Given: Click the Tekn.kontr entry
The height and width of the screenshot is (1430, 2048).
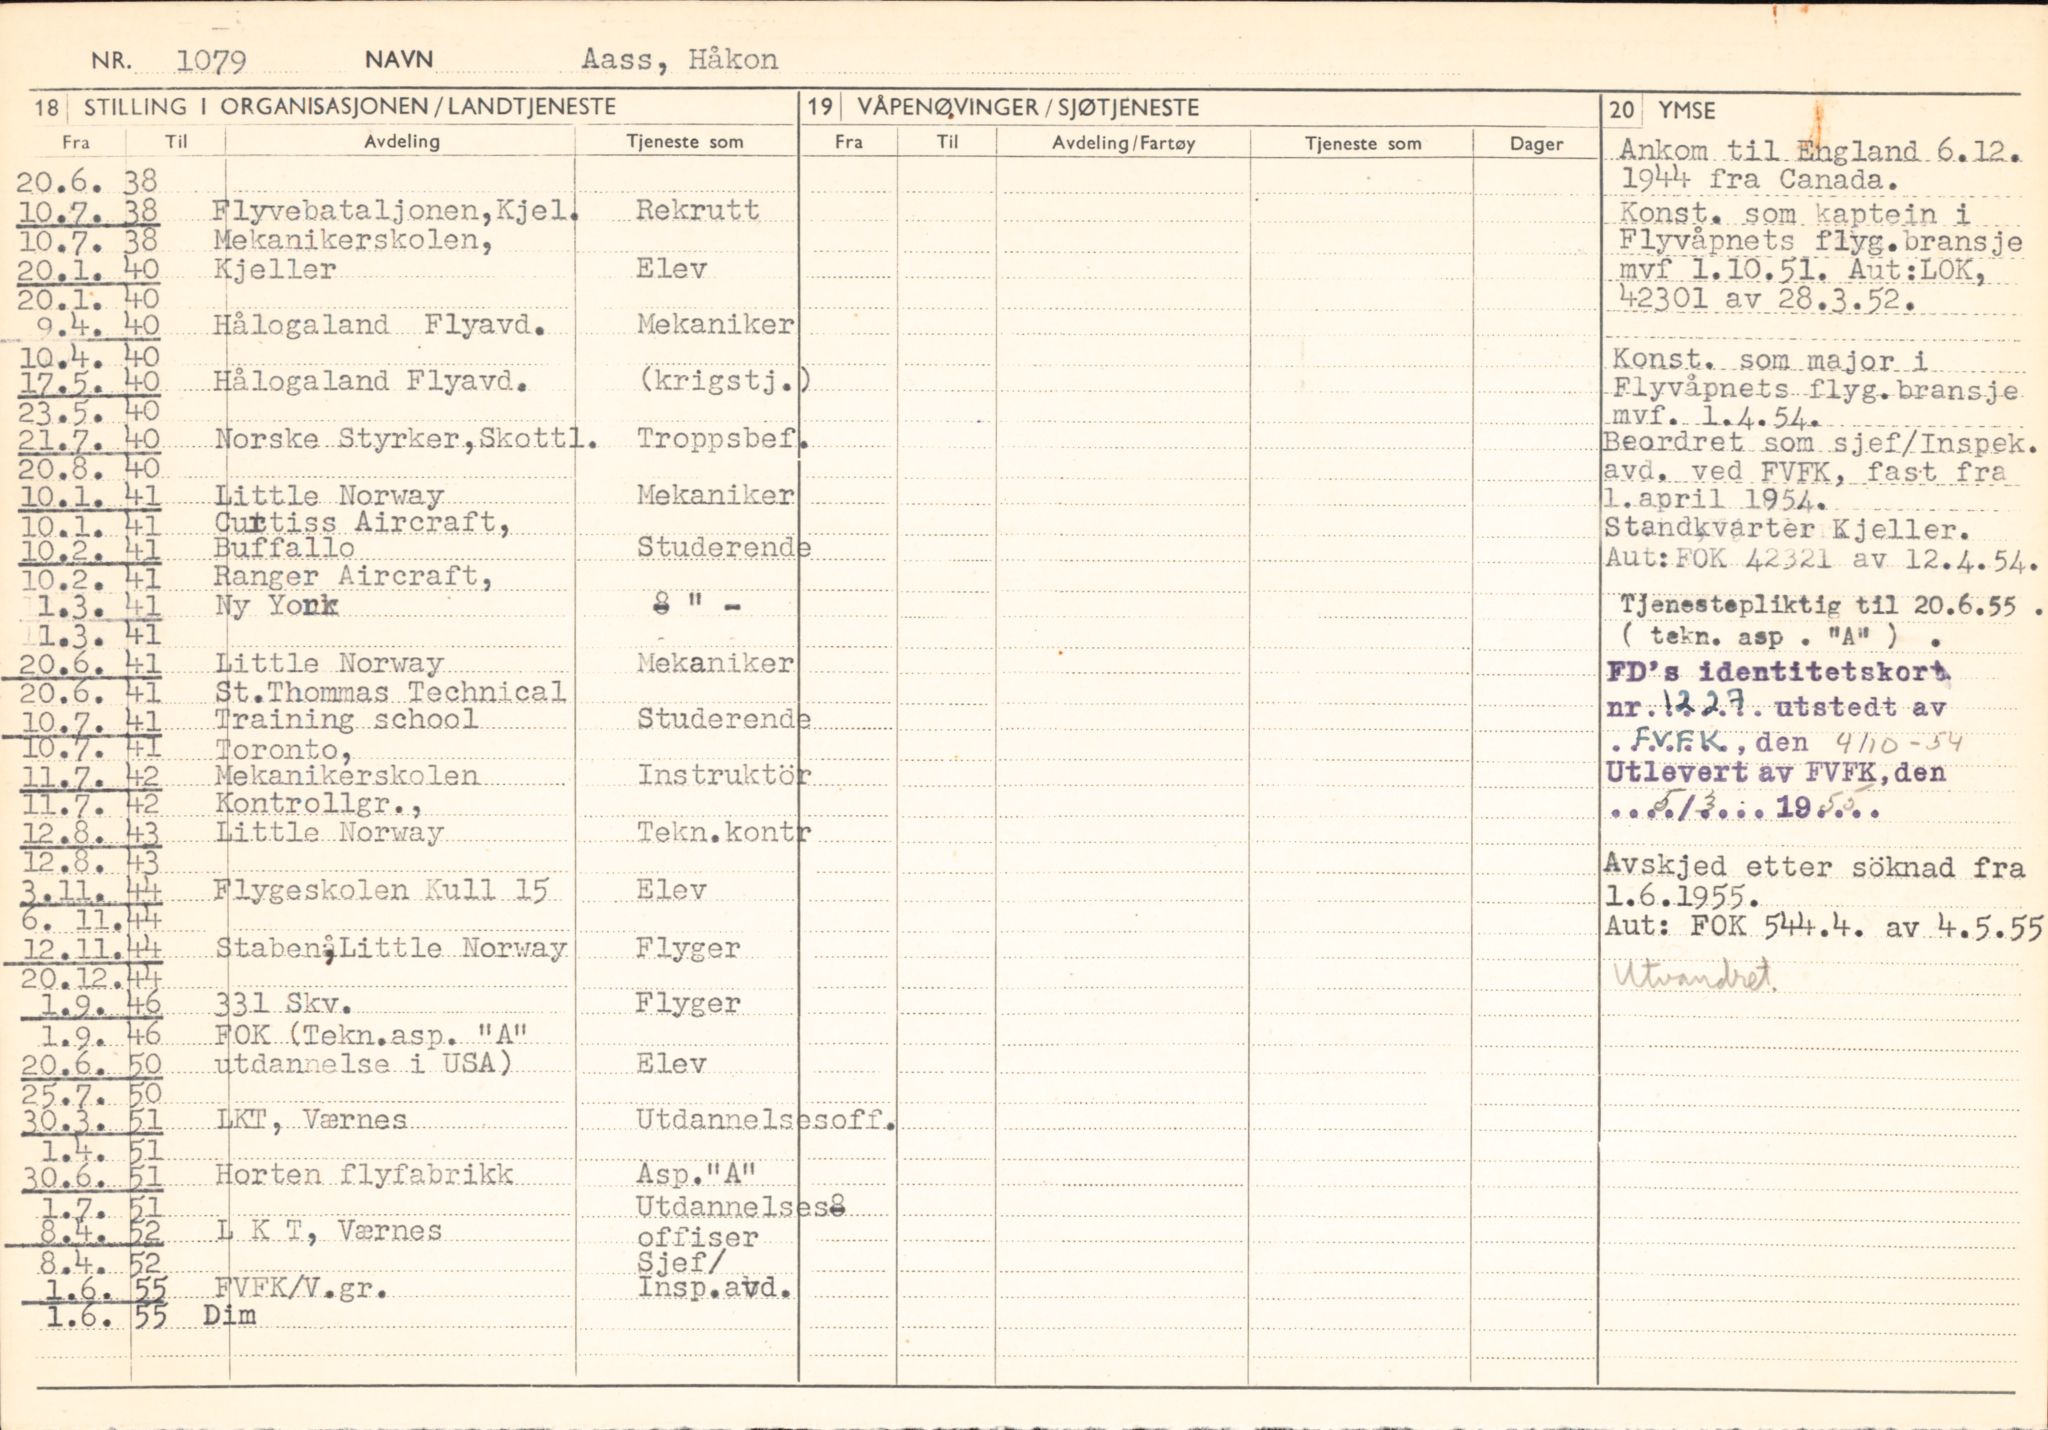Looking at the screenshot, I should 724,832.
